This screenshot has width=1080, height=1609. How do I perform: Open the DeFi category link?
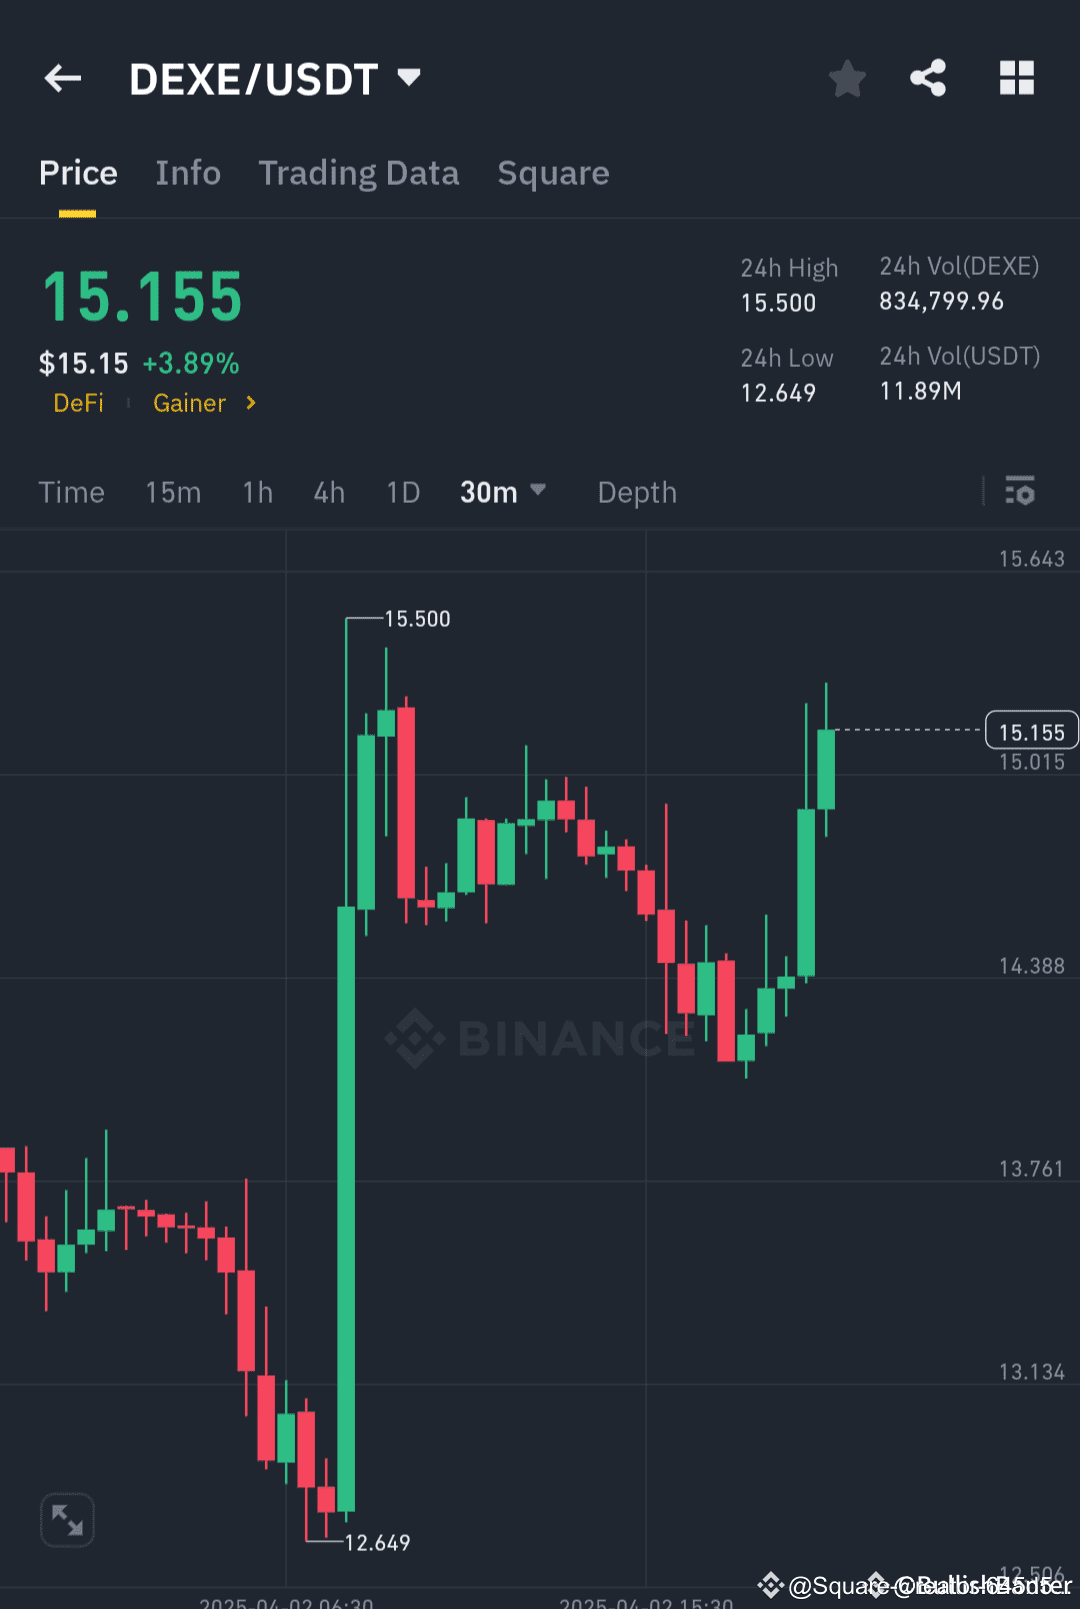78,403
